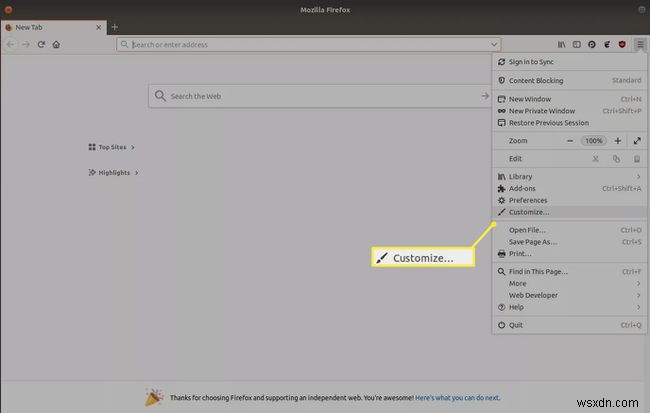
Task: Close the New Tab tab
Action: tap(98, 27)
